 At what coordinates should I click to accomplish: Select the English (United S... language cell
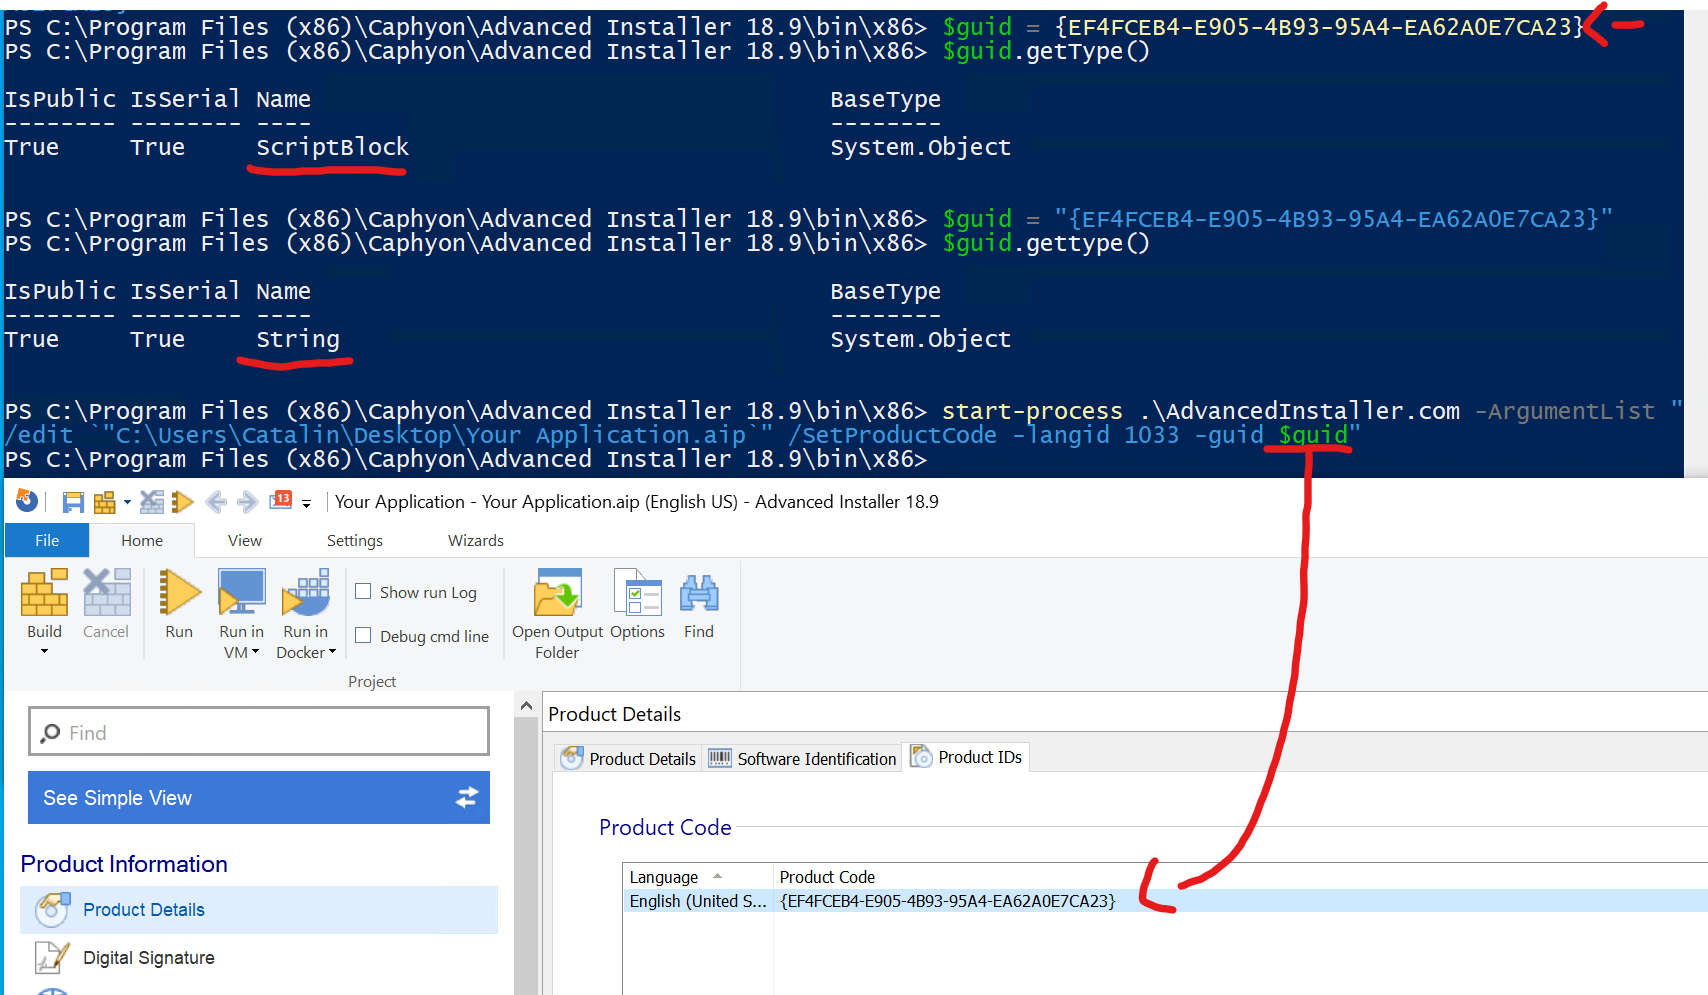698,901
